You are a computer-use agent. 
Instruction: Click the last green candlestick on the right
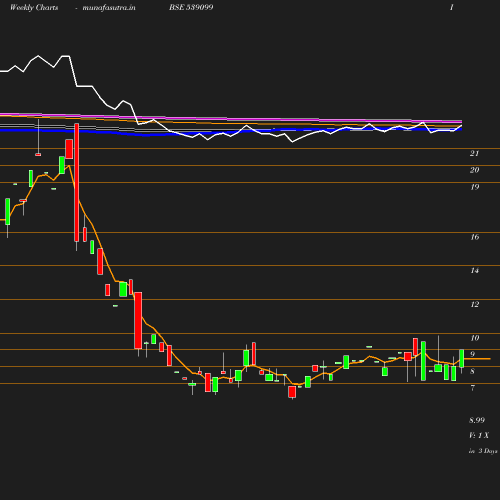[x=462, y=359]
